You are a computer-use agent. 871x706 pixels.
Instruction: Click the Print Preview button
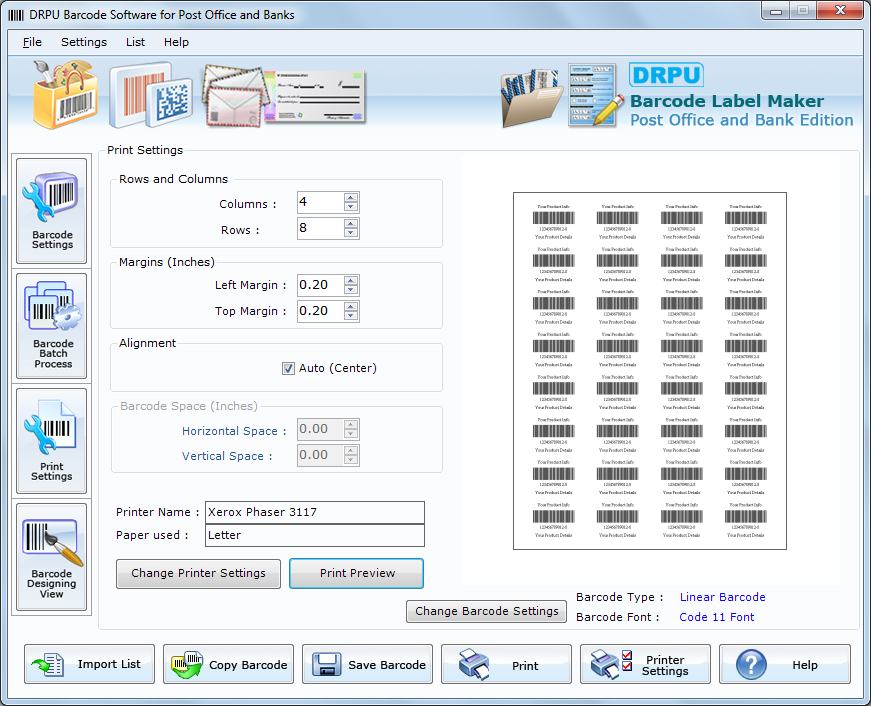[x=356, y=574]
